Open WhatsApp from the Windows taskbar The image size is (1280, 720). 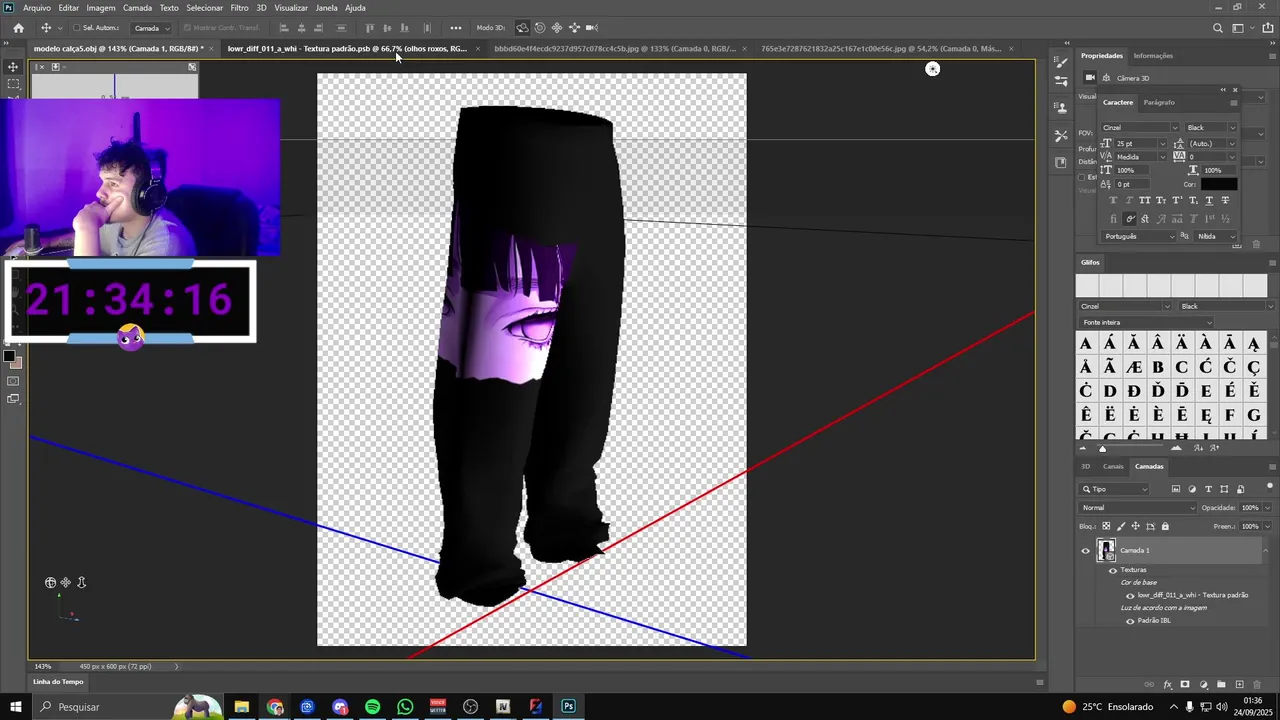pyautogui.click(x=405, y=706)
